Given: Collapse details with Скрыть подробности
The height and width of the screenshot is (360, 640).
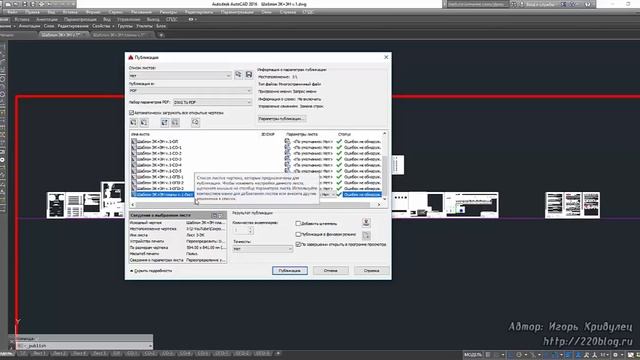Looking at the screenshot, I should coord(151,271).
